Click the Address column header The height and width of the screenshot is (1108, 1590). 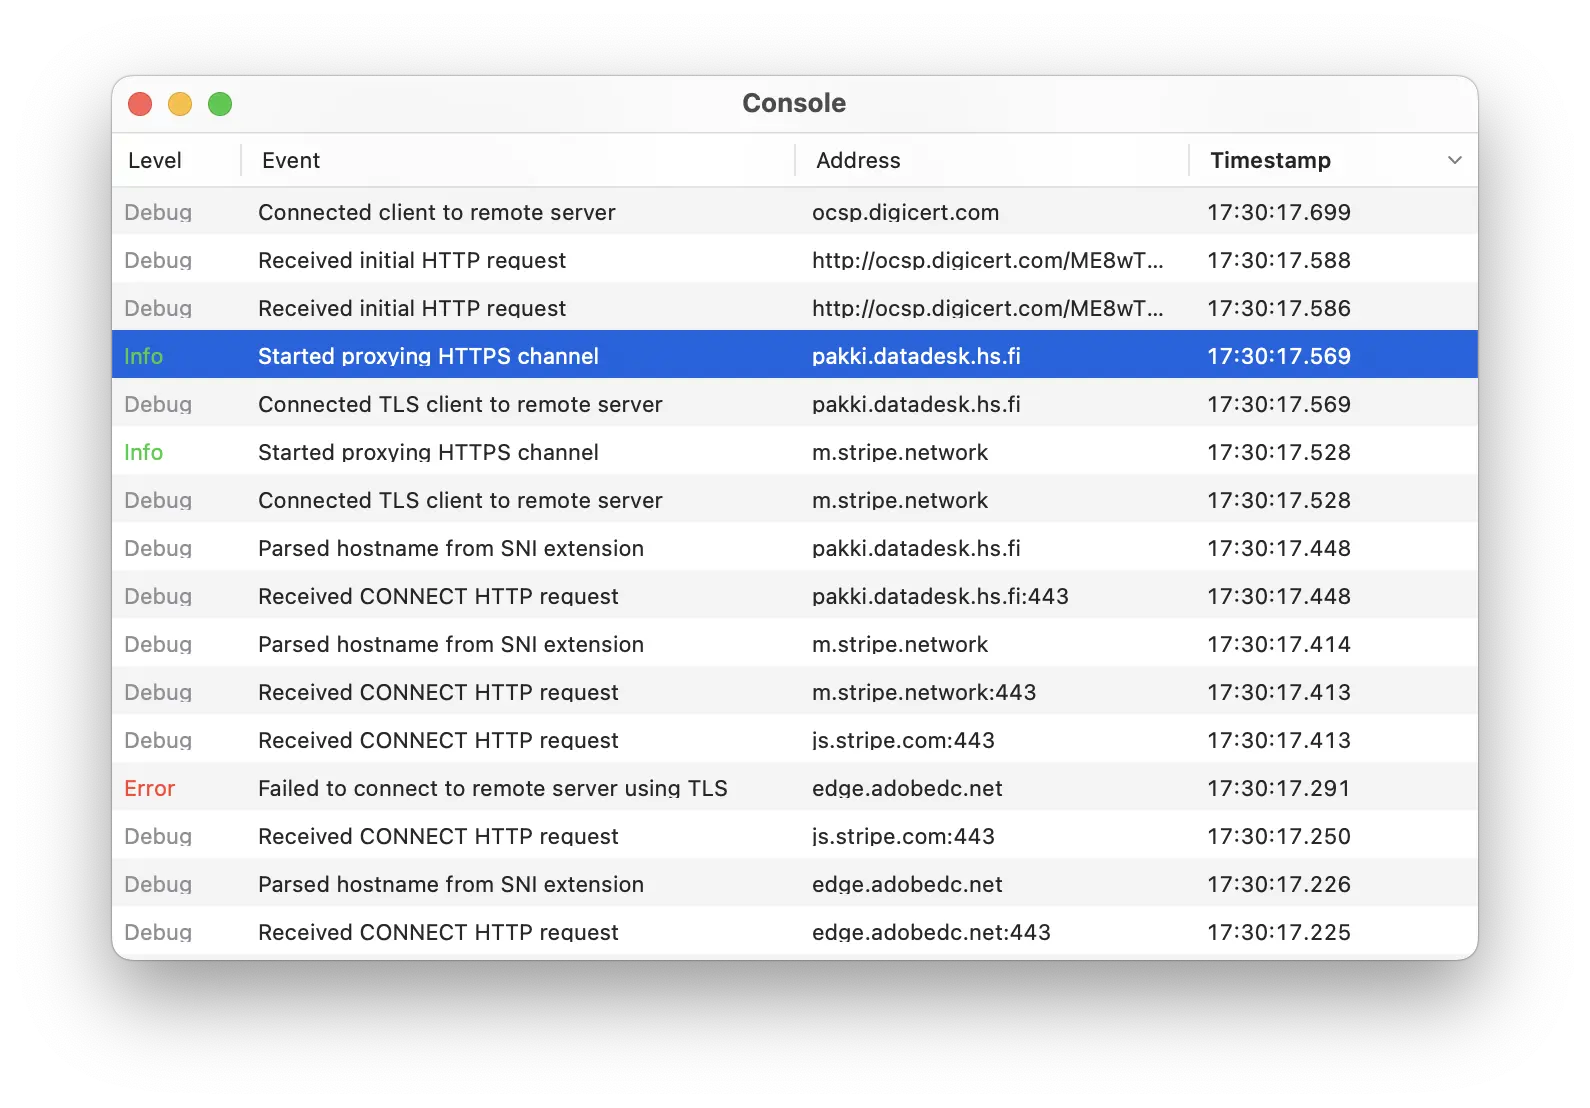pos(858,160)
